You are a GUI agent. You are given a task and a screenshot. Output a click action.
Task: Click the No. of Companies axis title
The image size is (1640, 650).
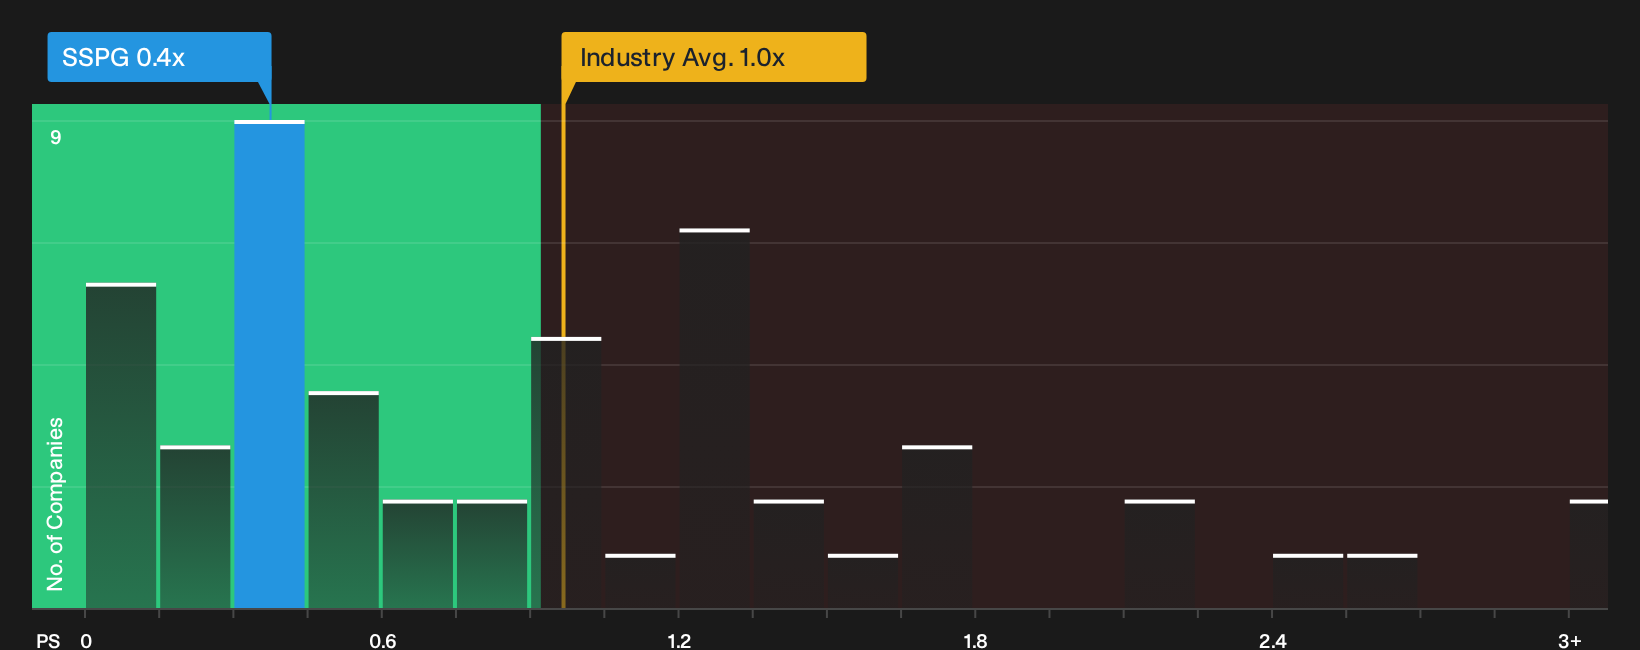point(55,504)
